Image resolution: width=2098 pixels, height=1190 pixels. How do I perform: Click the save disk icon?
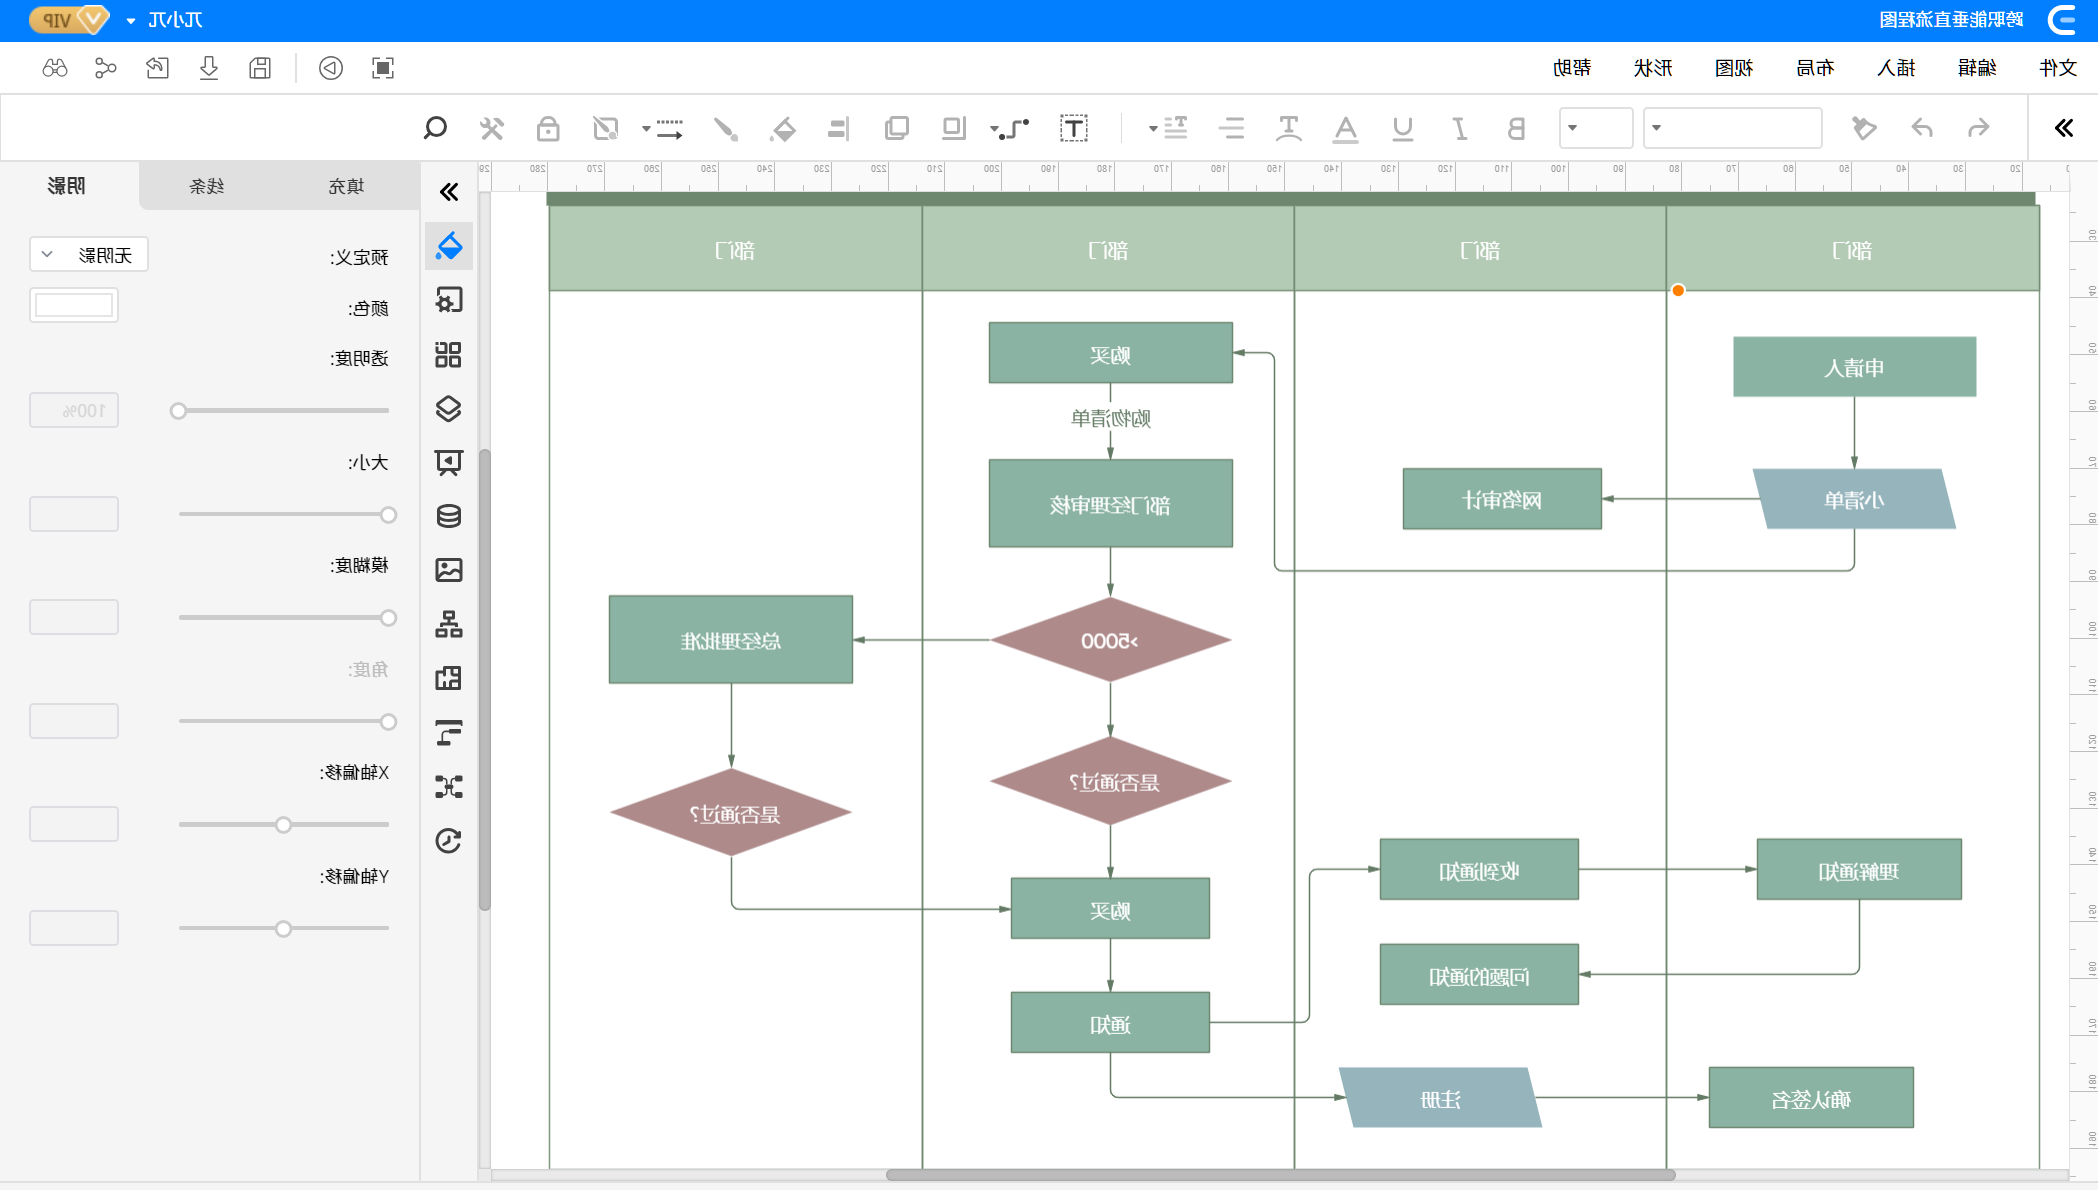[x=260, y=68]
